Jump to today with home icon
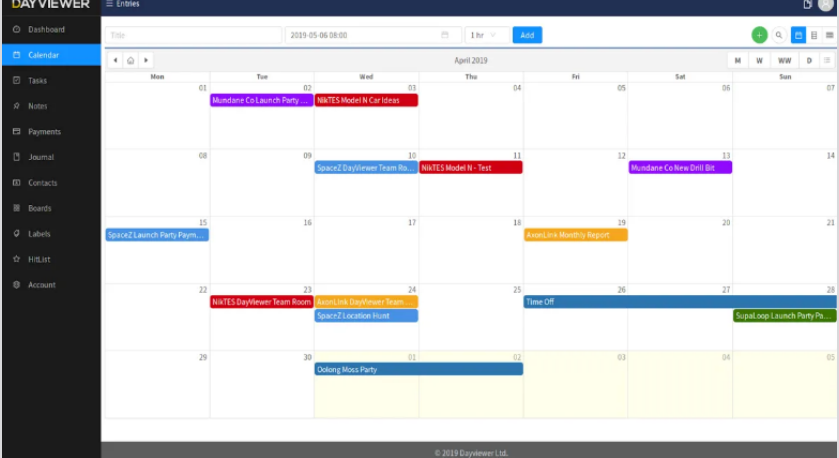 tap(131, 60)
